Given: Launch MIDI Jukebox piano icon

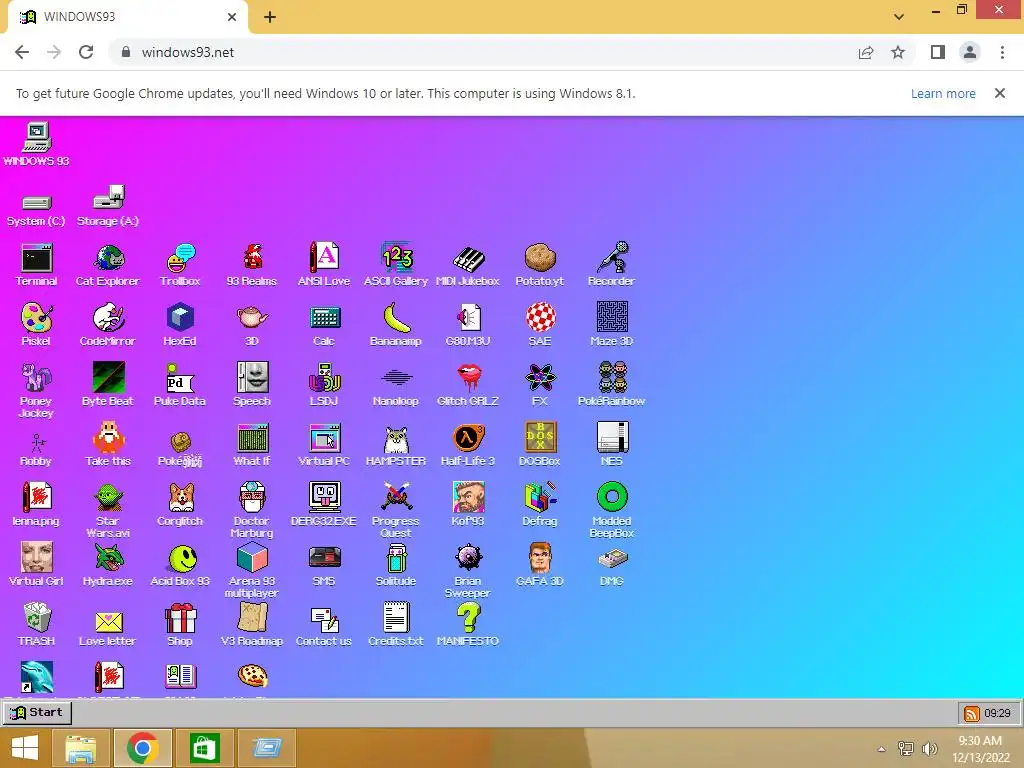Looking at the screenshot, I should (x=468, y=264).
